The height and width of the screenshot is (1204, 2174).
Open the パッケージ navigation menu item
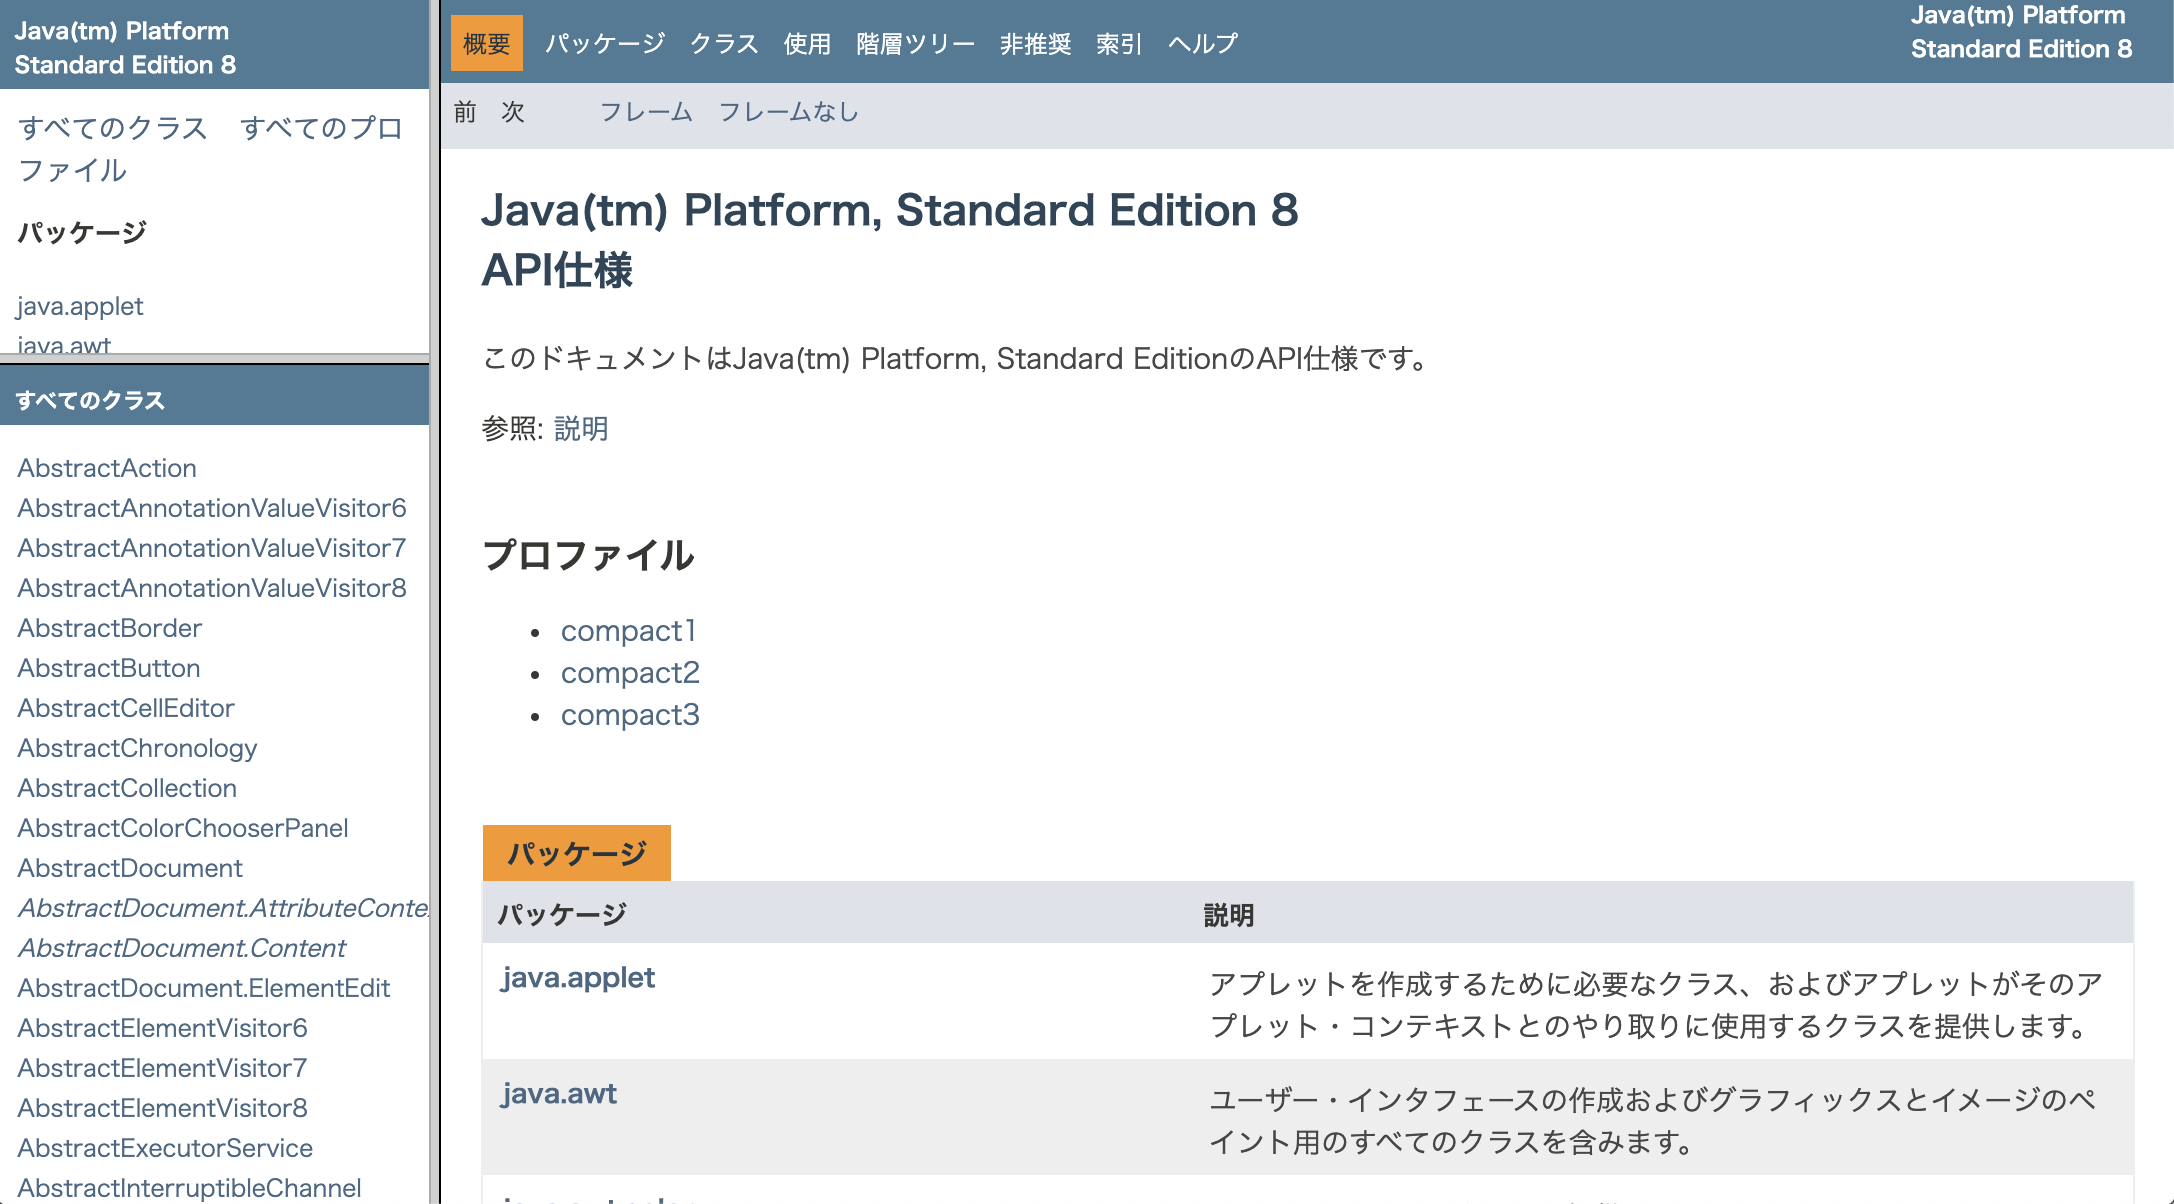[x=604, y=42]
